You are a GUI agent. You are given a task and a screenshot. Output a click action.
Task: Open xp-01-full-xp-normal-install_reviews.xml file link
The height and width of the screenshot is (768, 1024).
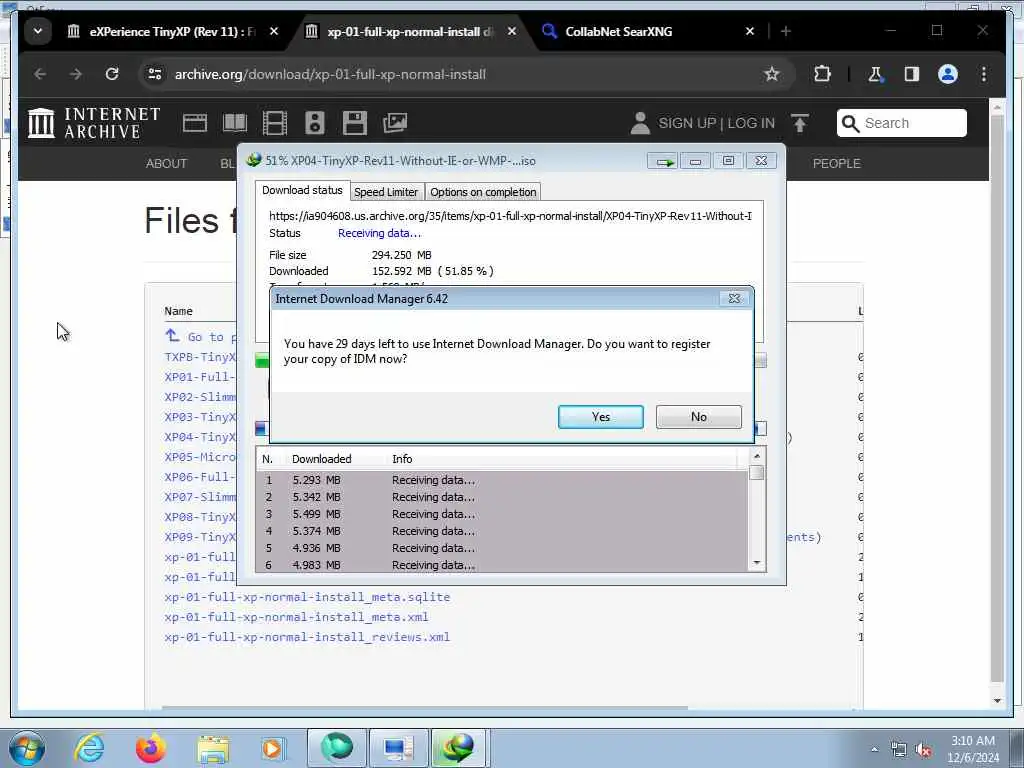coord(307,637)
